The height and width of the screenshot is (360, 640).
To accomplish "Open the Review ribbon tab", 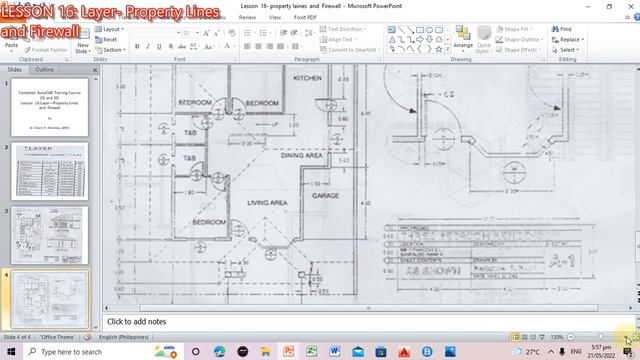I will (247, 18).
